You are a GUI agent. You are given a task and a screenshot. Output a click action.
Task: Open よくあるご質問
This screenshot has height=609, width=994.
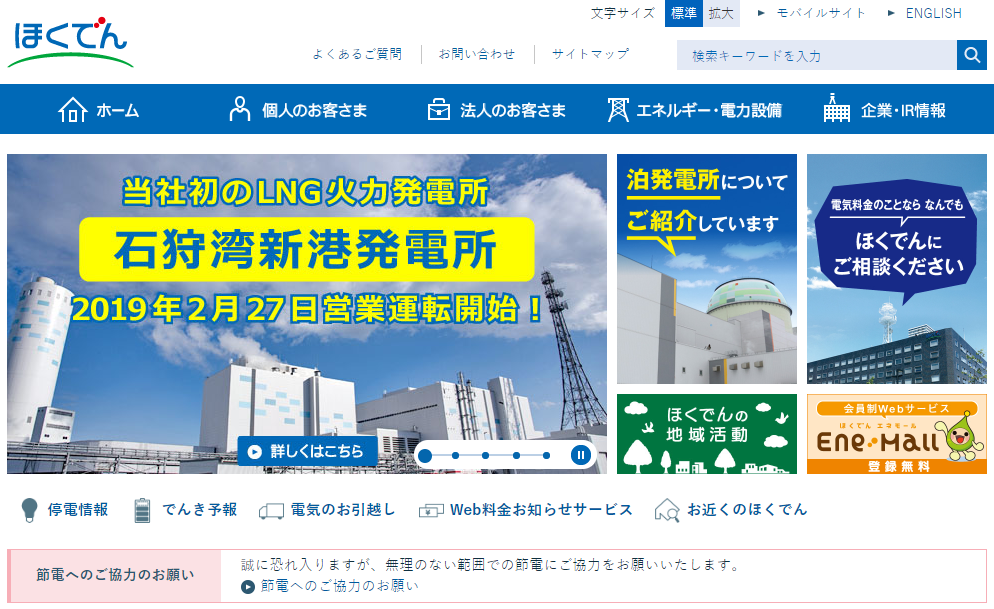click(358, 54)
